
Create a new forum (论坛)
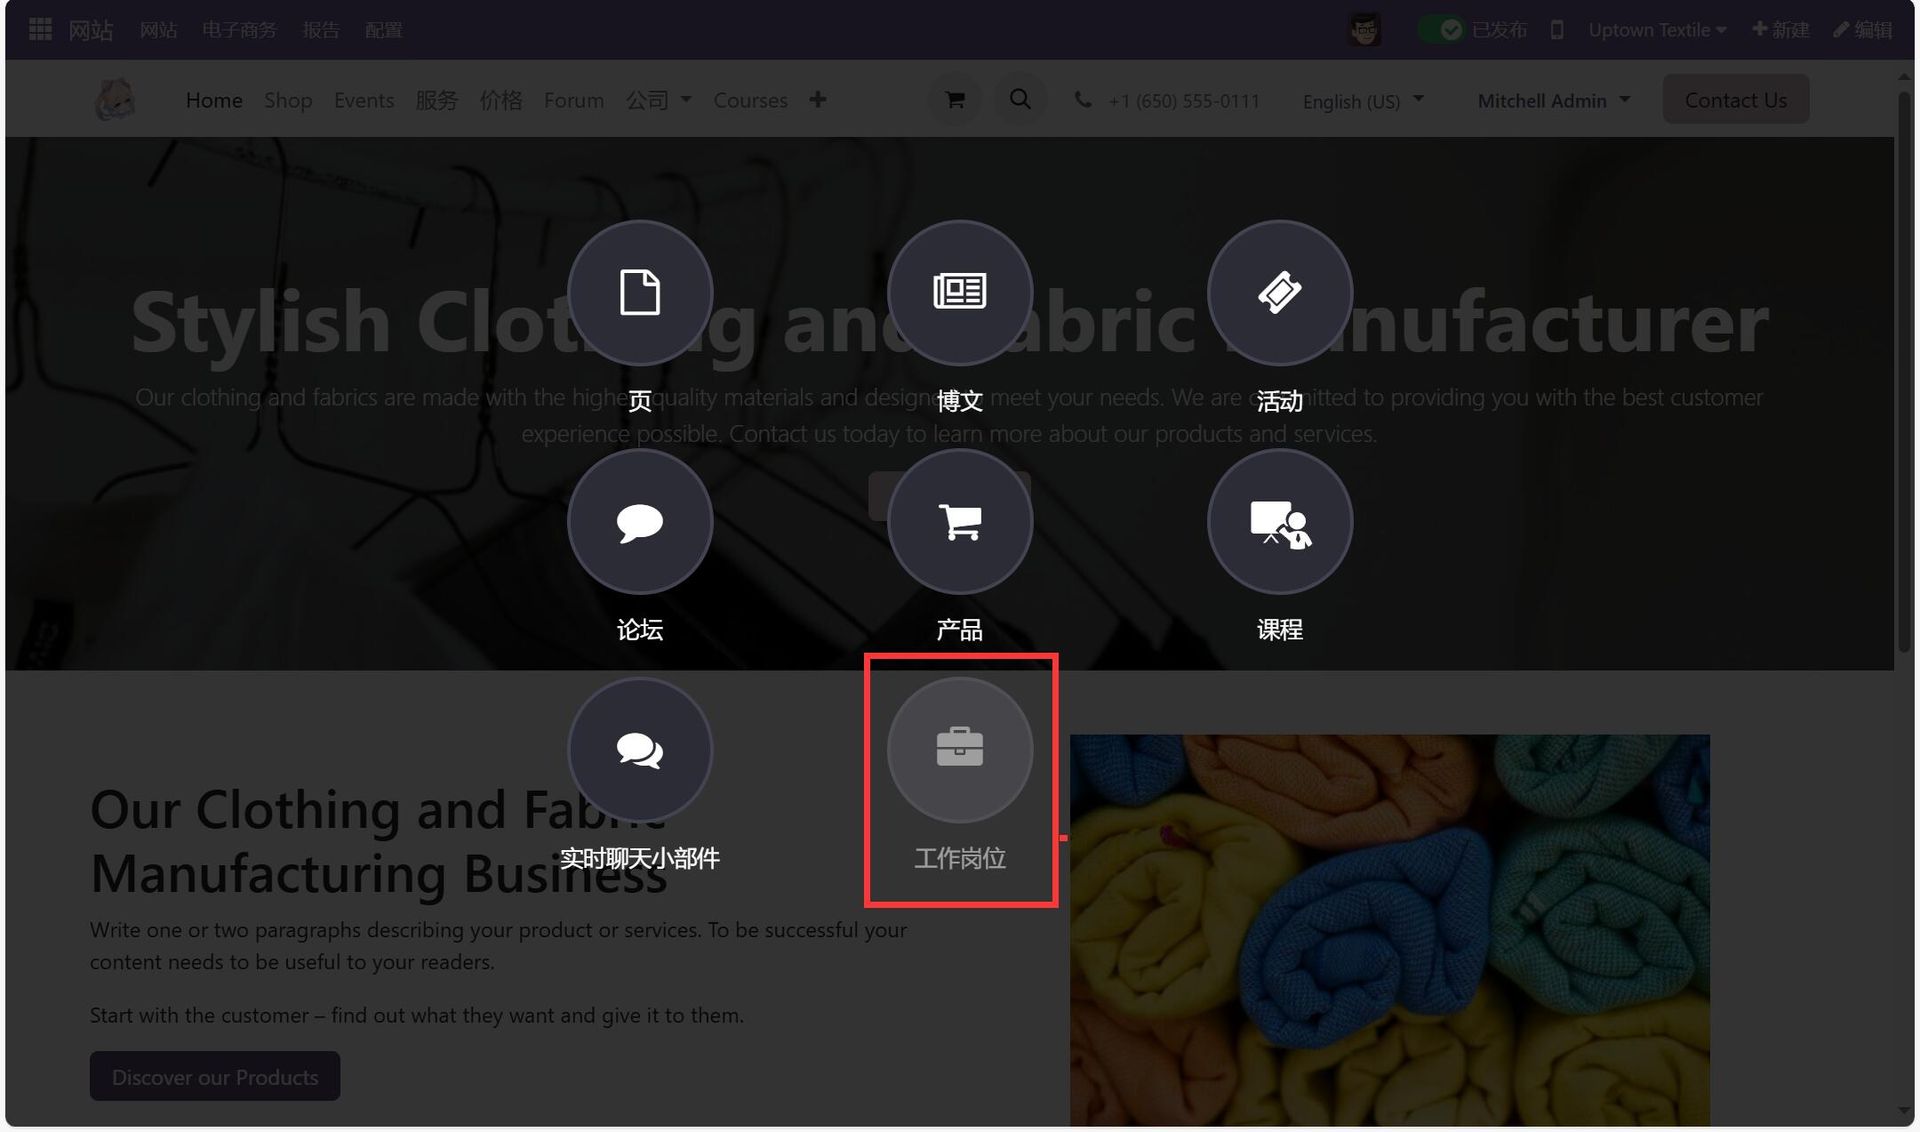(640, 522)
